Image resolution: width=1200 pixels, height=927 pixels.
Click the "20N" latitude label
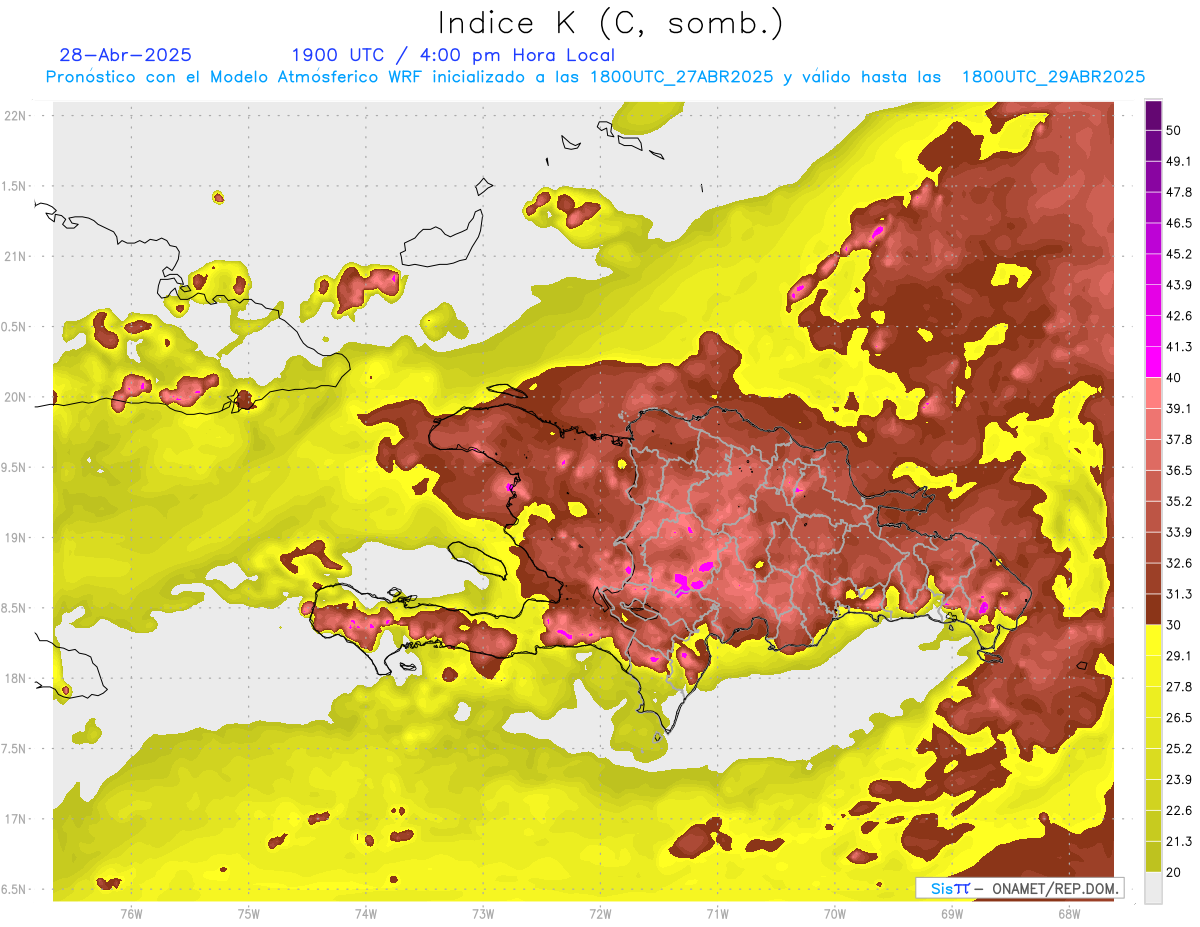click(17, 397)
